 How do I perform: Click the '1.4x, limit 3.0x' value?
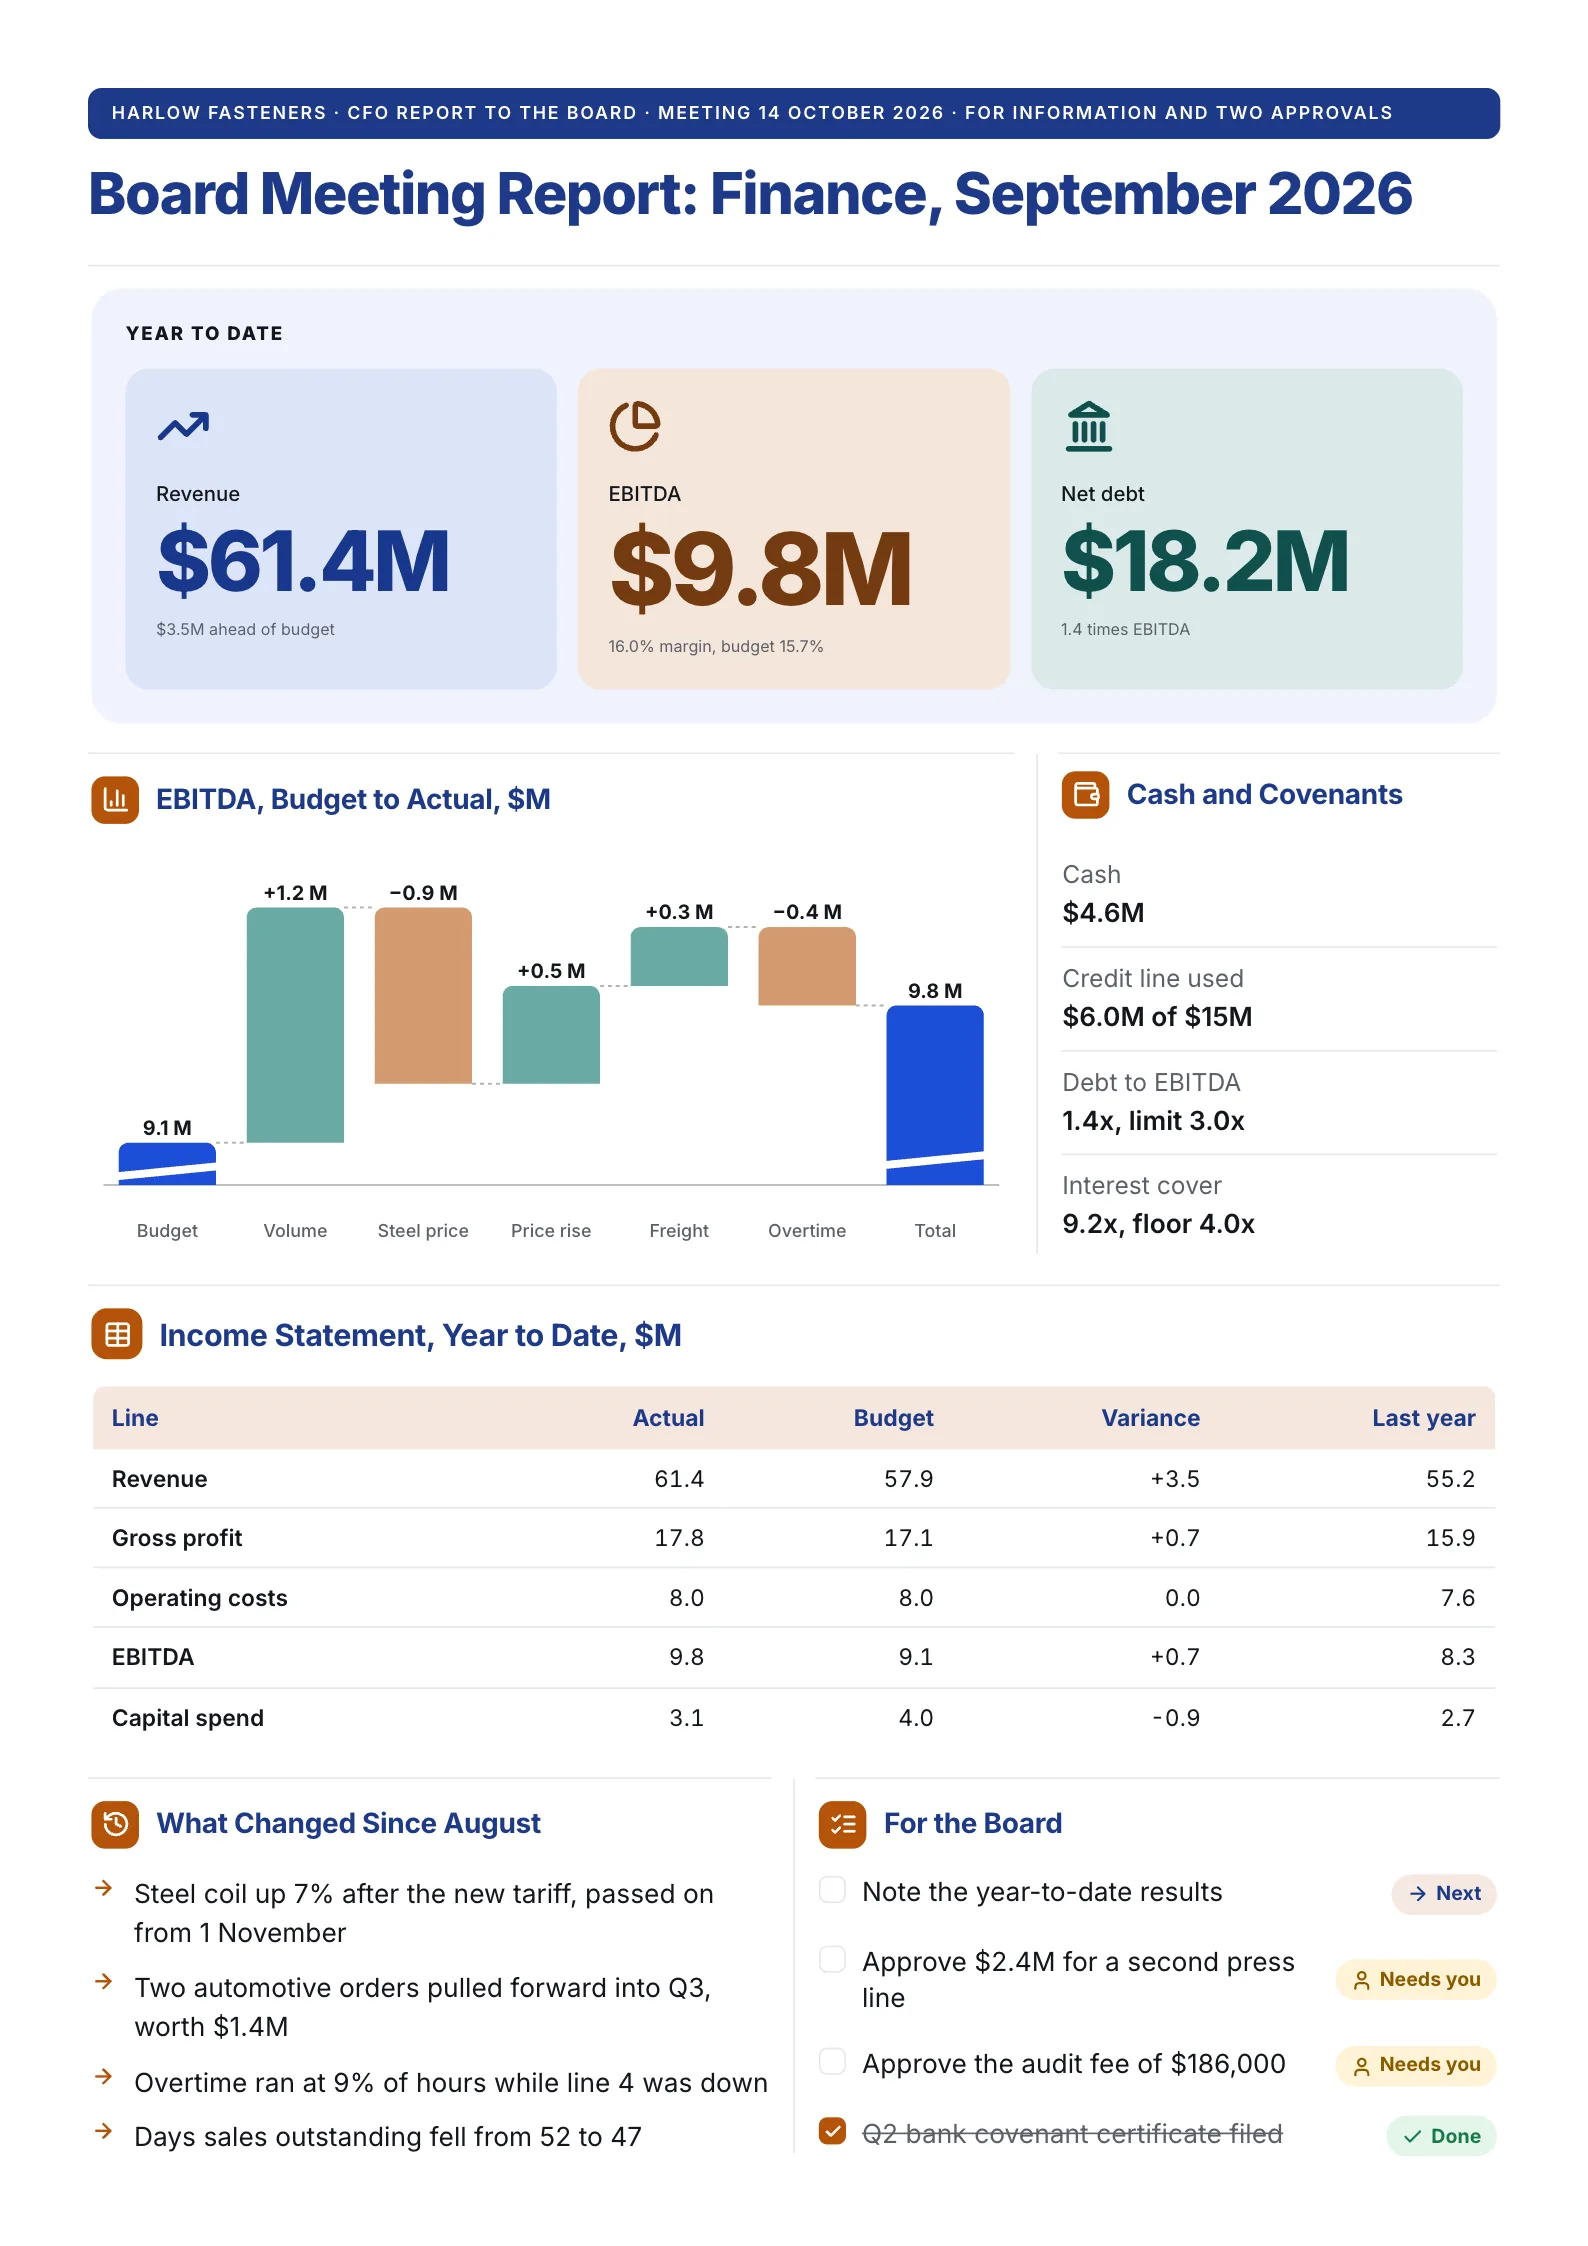click(x=1153, y=1121)
